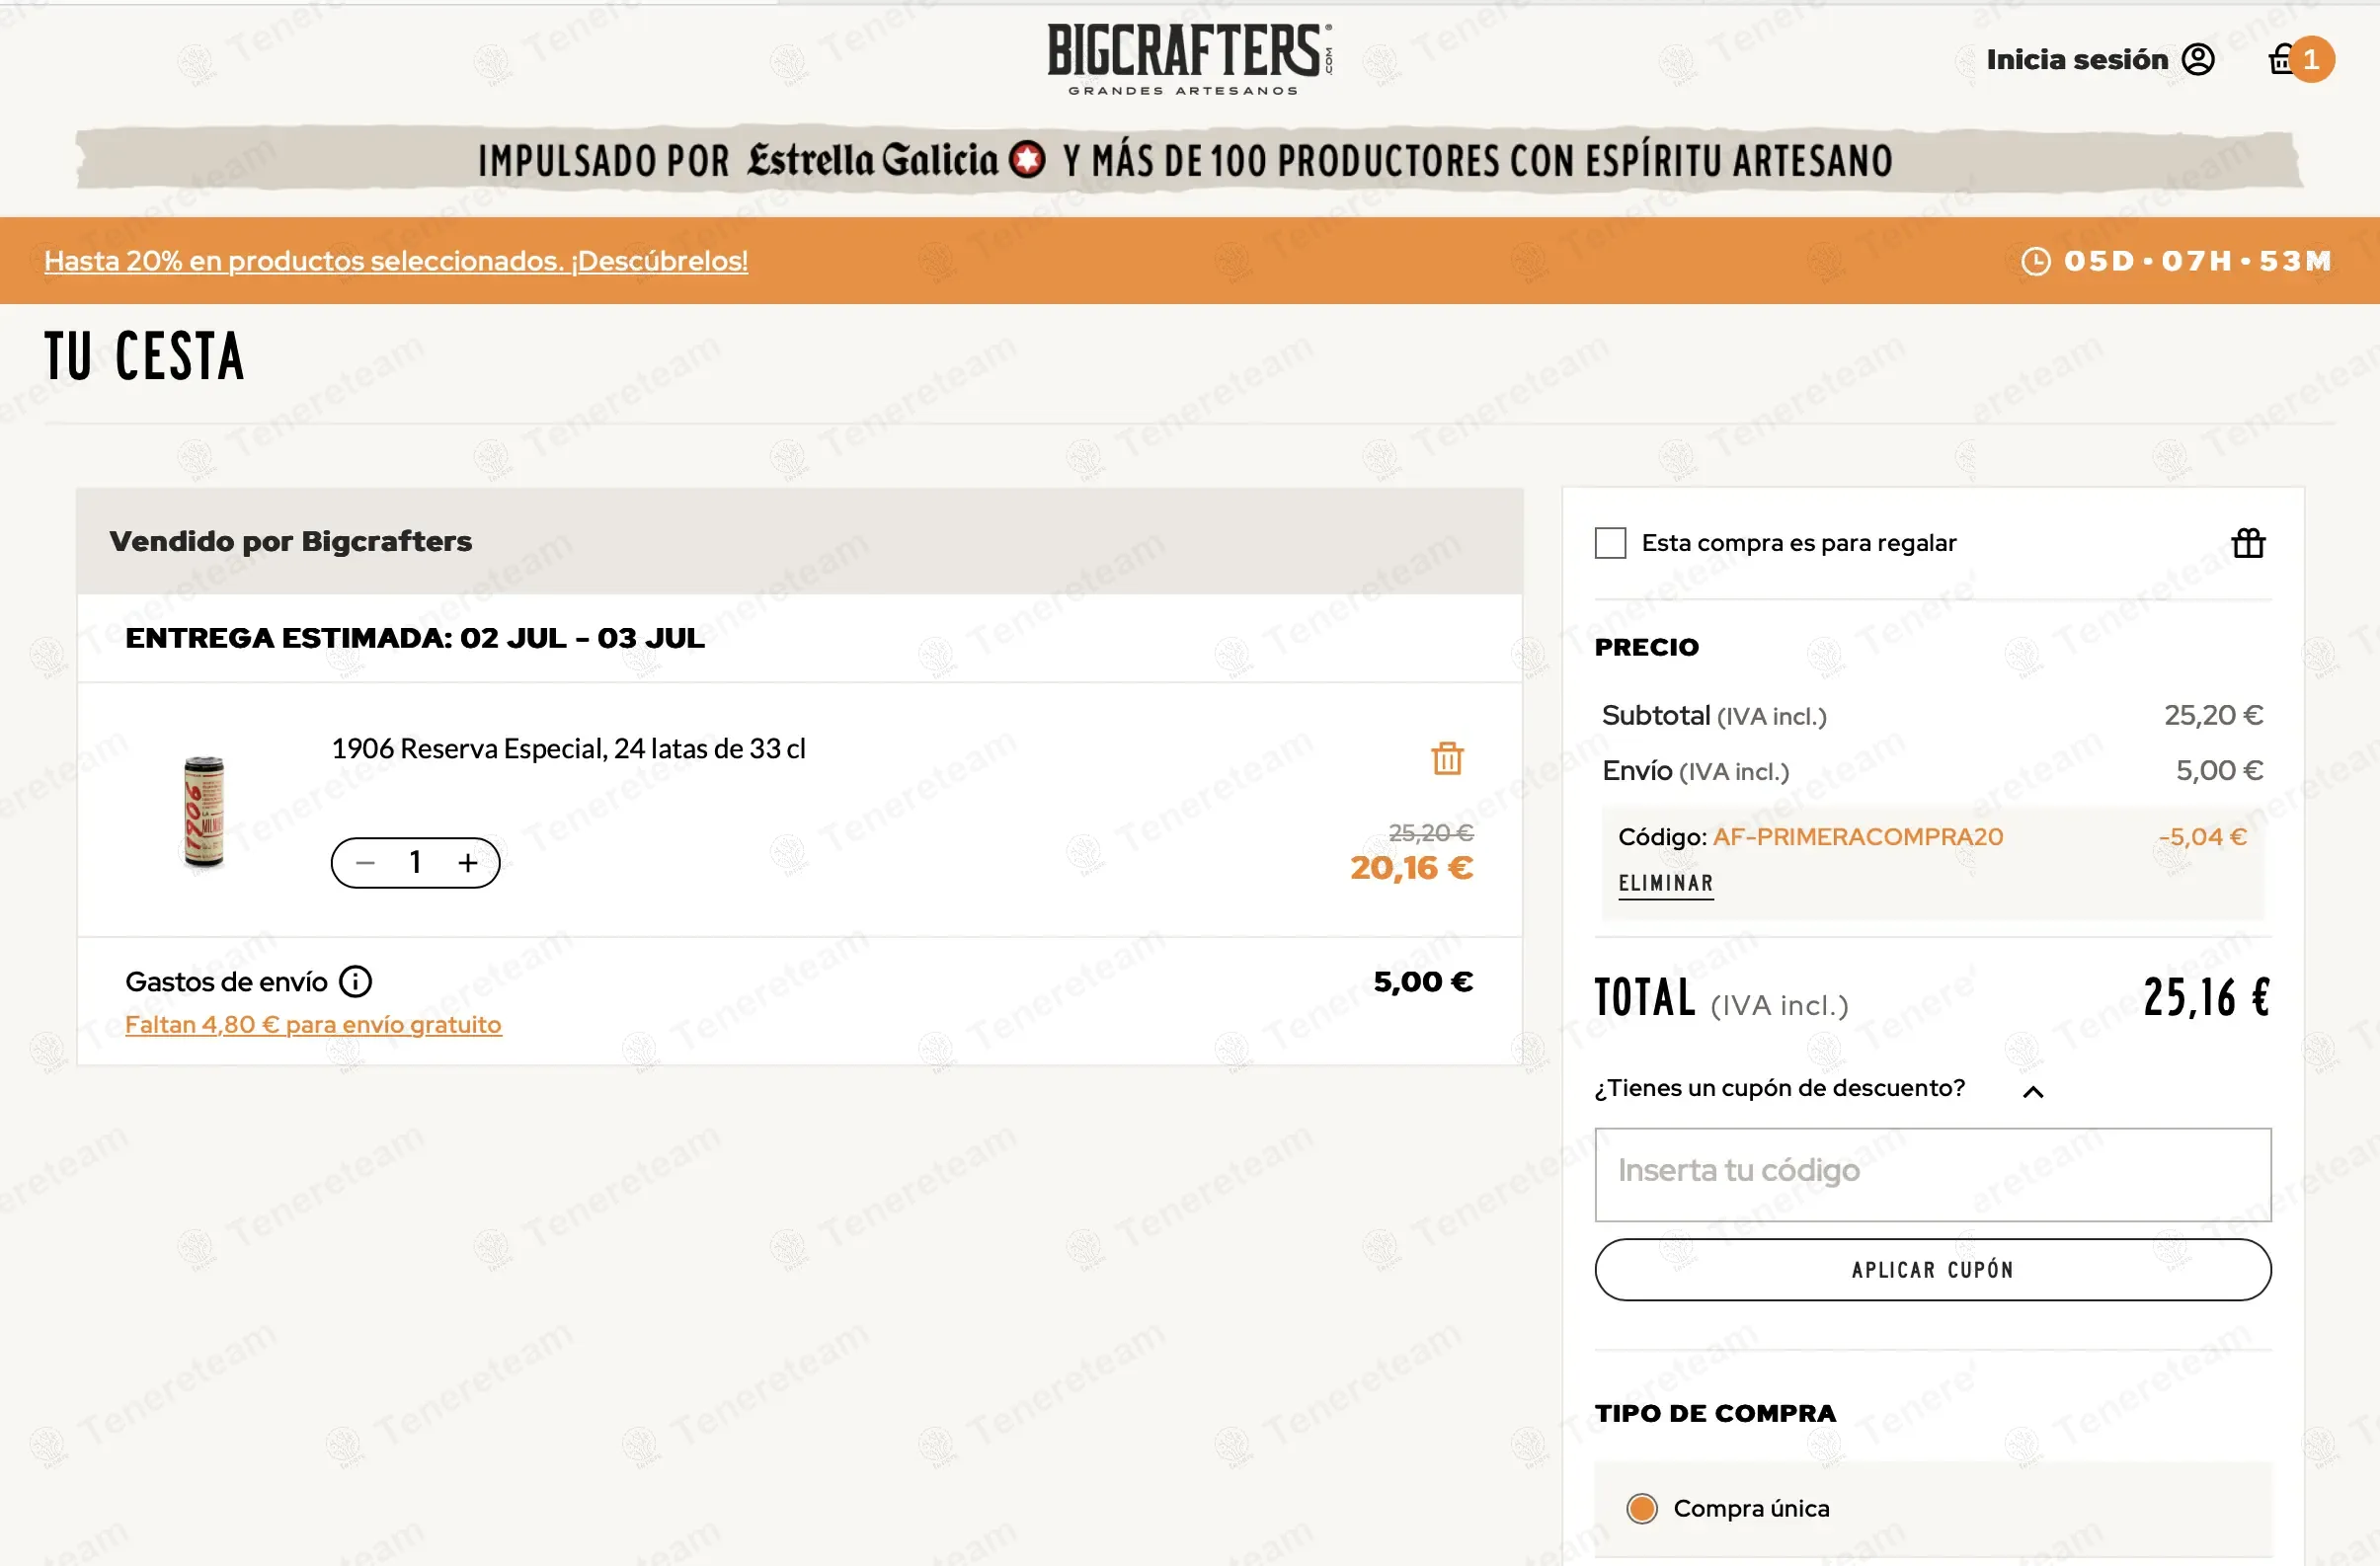Open the shopping basket icon in header

pos(2281,60)
